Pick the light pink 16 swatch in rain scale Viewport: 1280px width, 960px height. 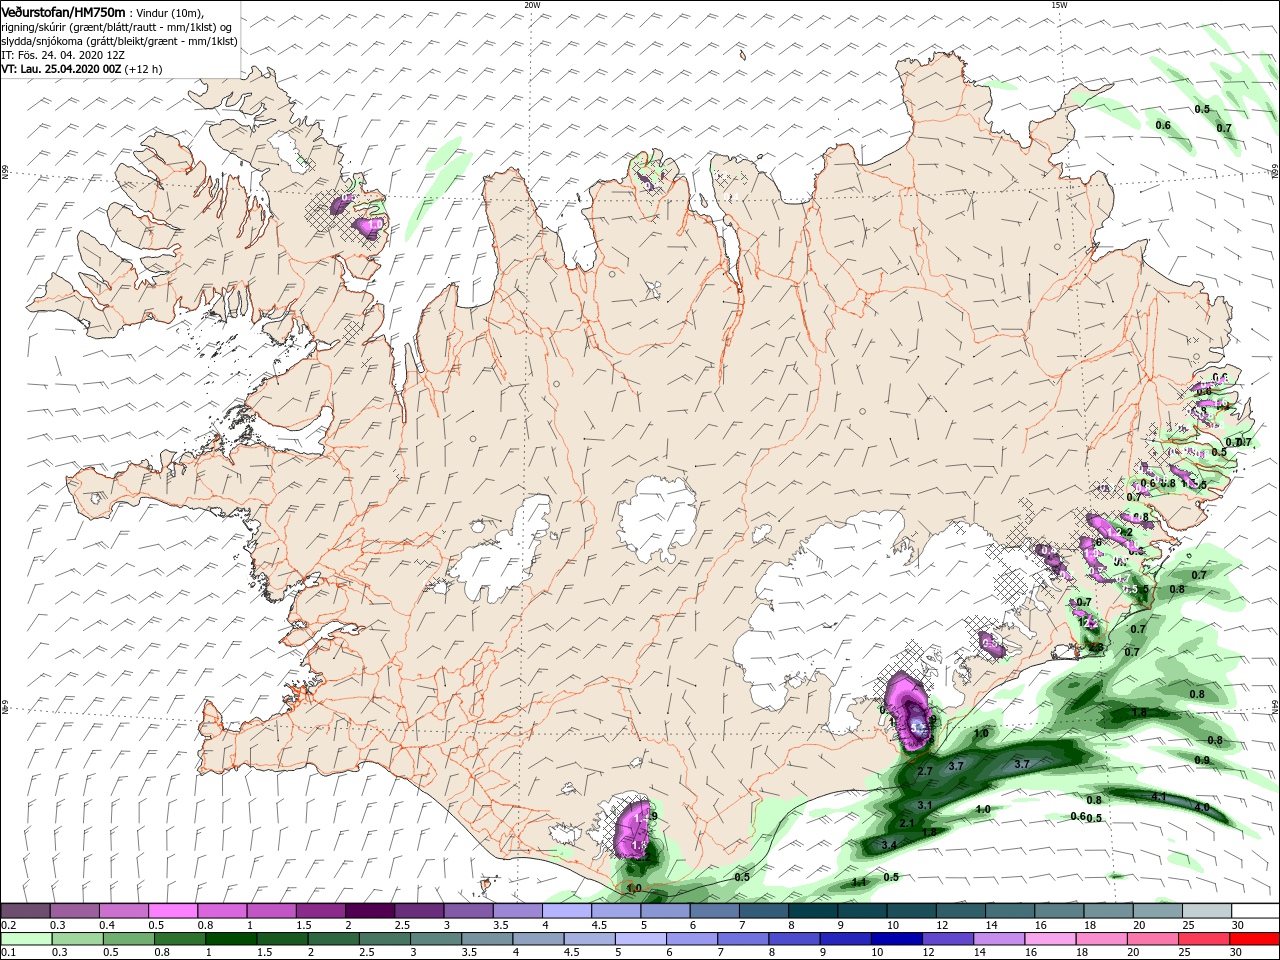1050,939
